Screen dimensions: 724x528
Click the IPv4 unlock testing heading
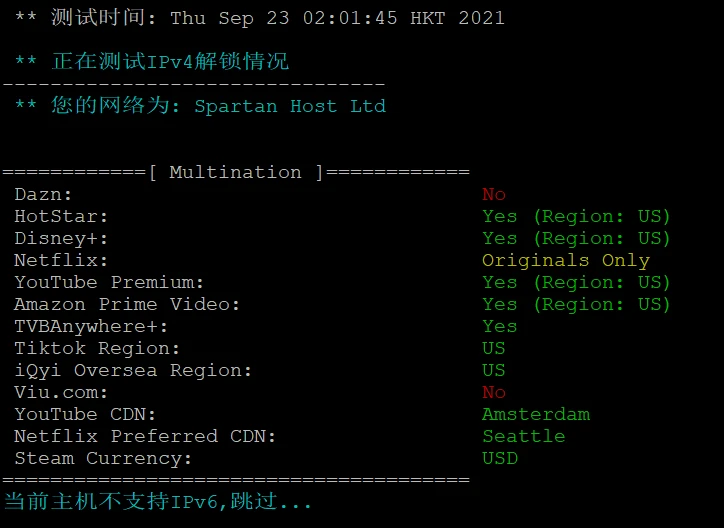[x=152, y=62]
